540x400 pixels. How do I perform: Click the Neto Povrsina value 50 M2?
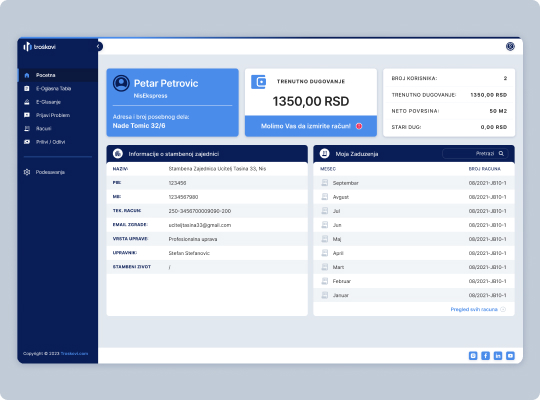498,111
